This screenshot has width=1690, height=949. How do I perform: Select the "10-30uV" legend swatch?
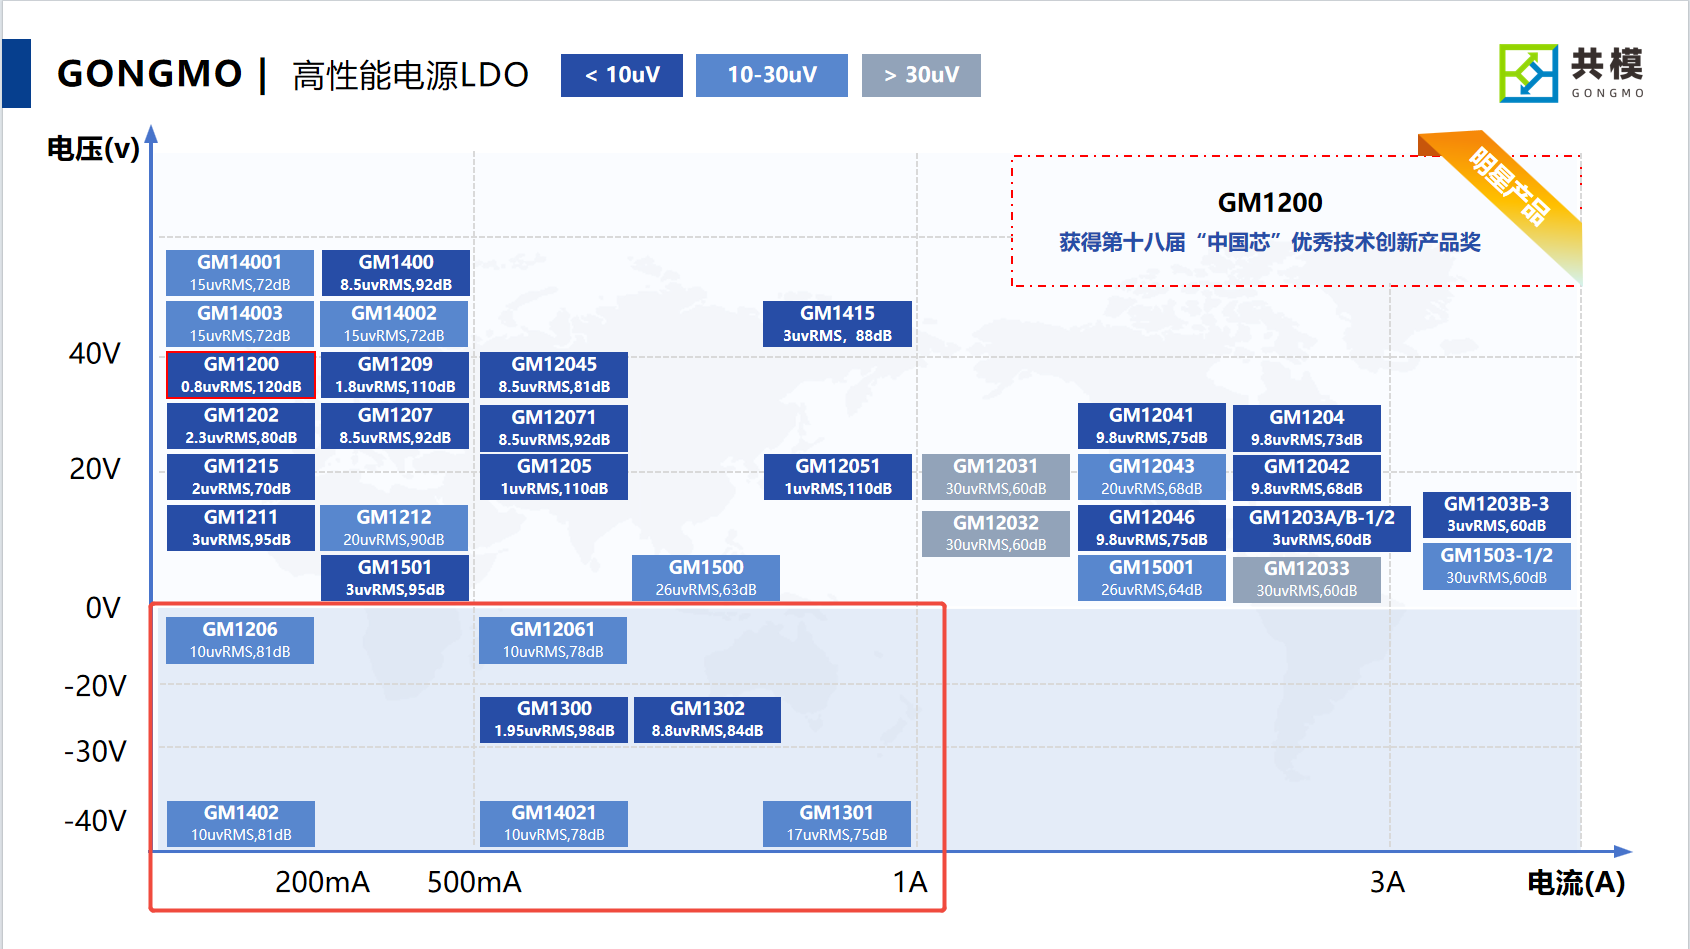tap(771, 75)
